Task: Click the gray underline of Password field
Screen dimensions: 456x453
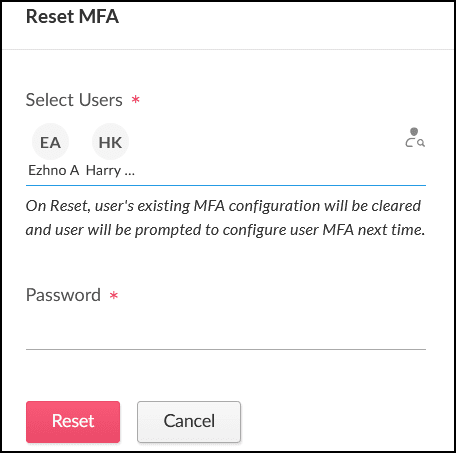Action: 226,349
